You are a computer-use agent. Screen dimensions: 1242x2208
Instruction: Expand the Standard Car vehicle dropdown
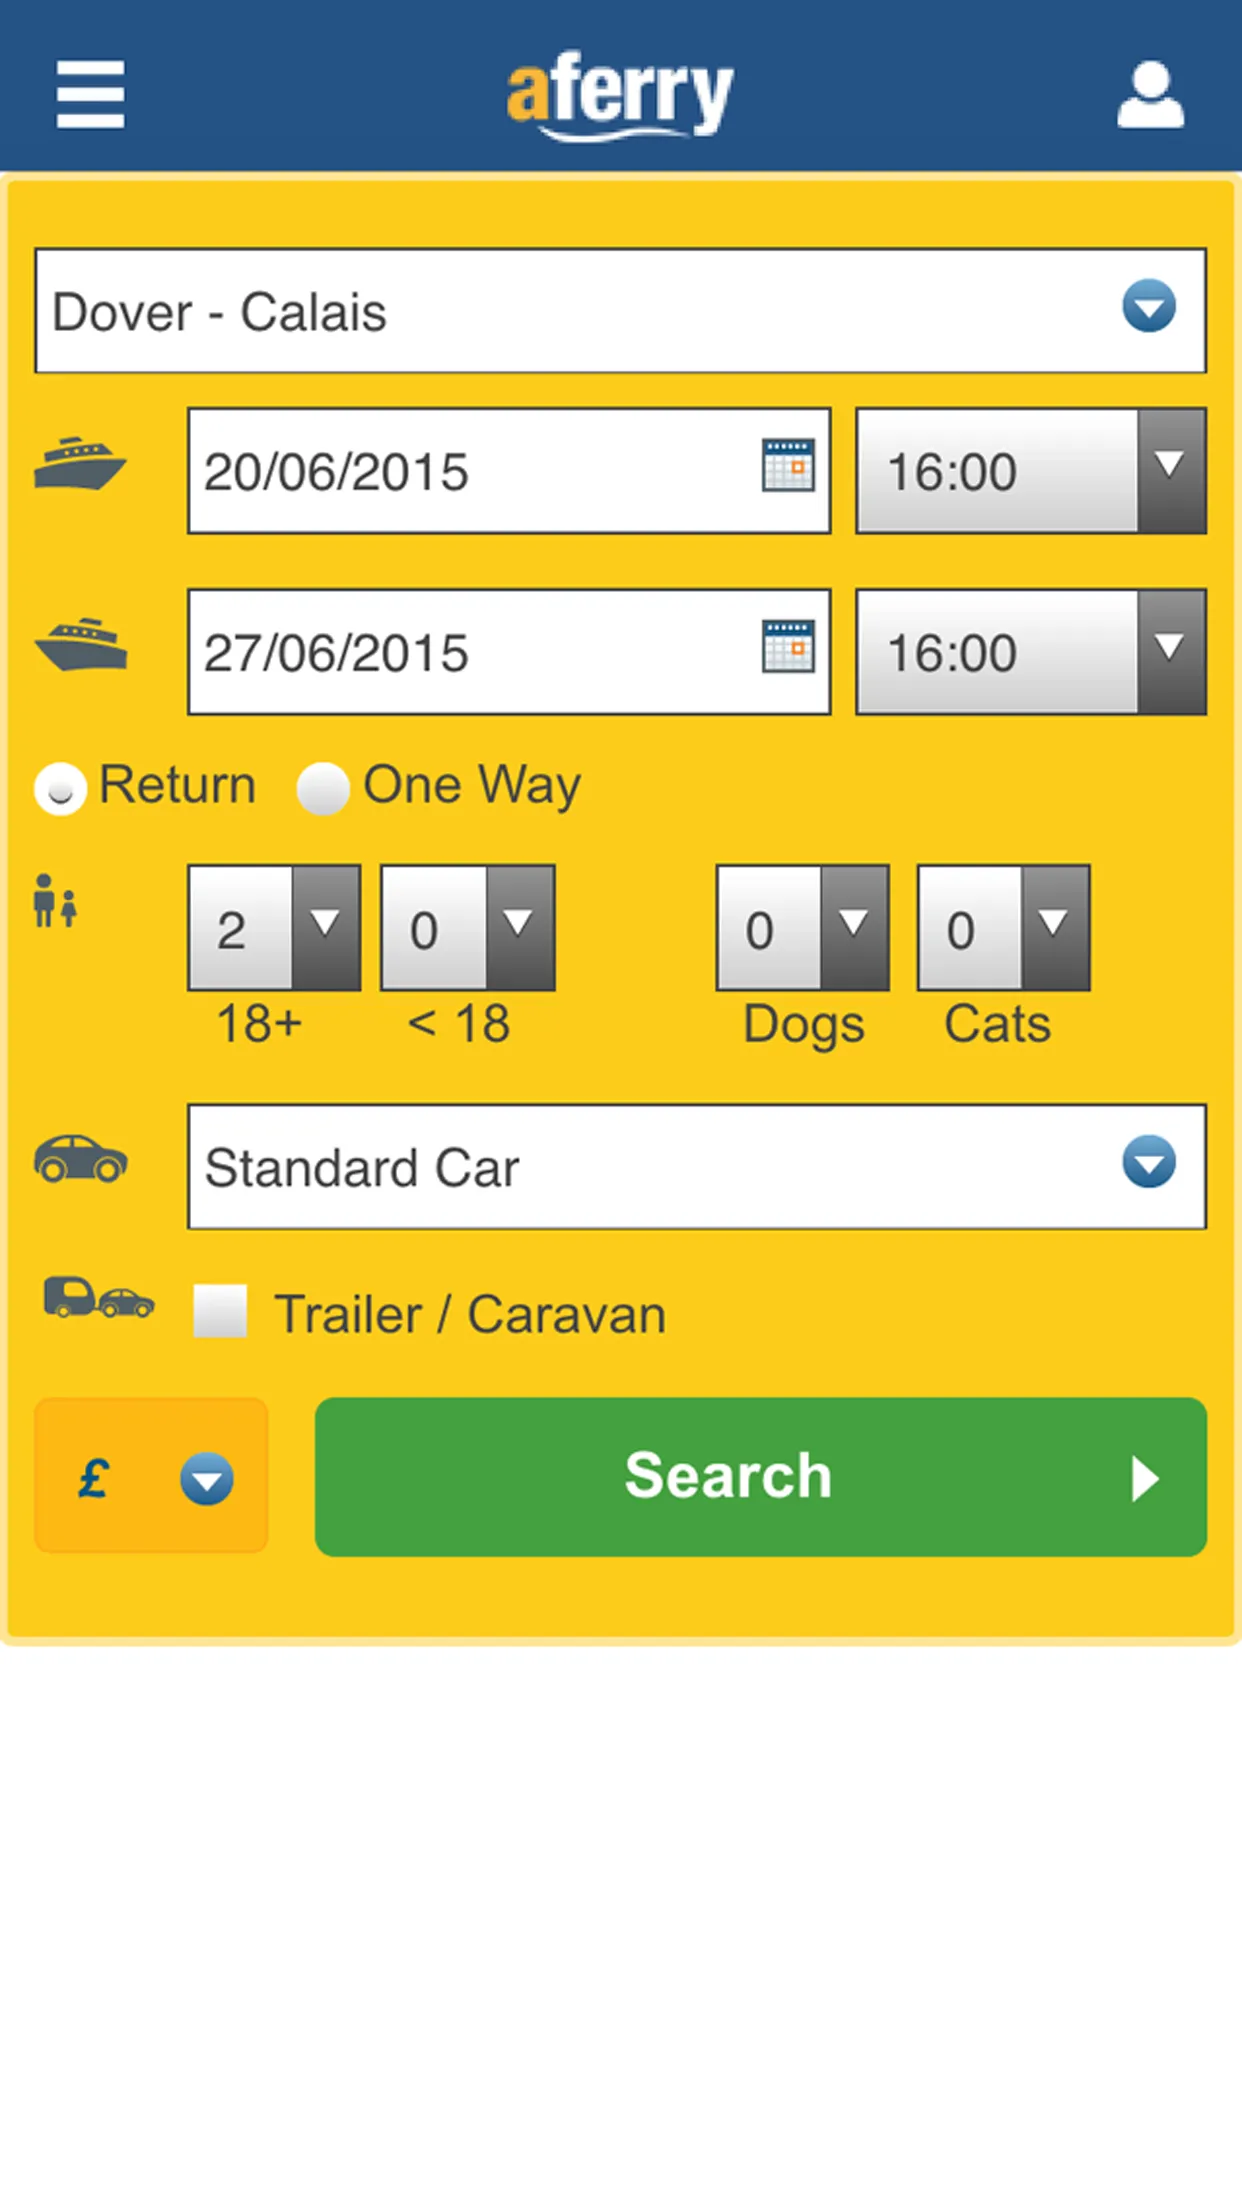click(697, 1167)
